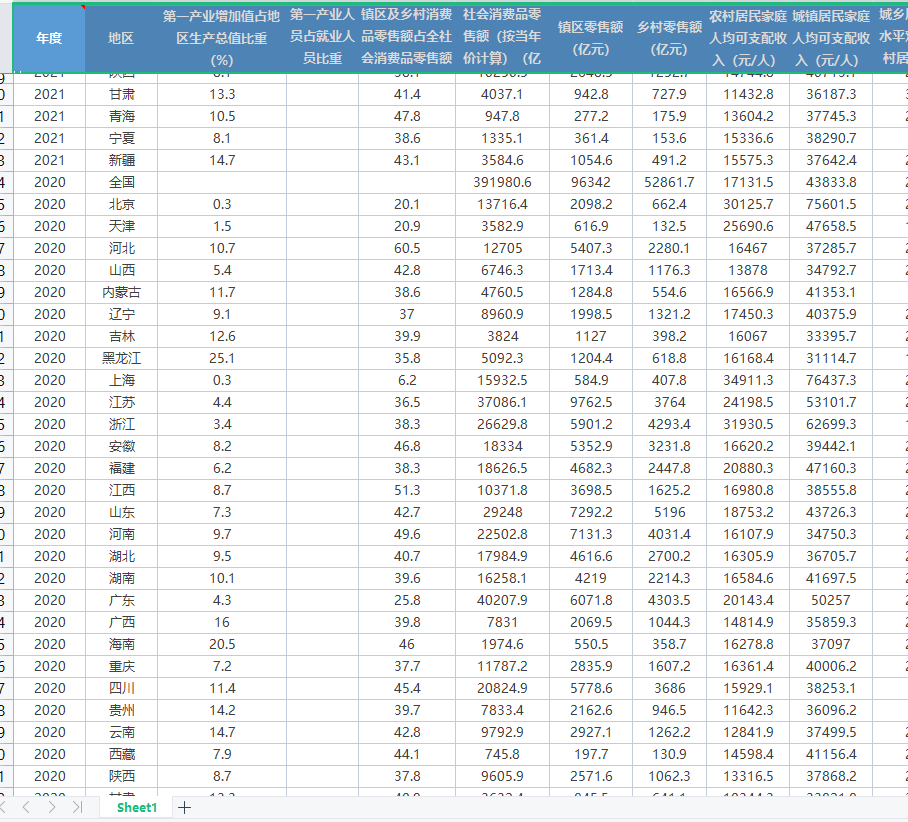Click the 2020 全国 region cell
The width and height of the screenshot is (908, 822).
(121, 182)
